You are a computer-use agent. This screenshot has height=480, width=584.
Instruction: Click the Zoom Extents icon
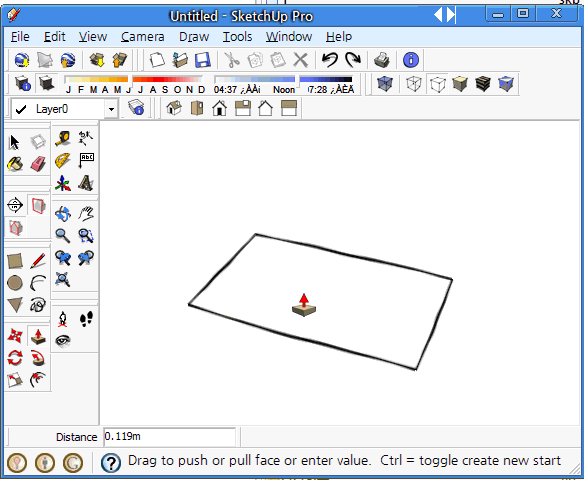(x=63, y=279)
